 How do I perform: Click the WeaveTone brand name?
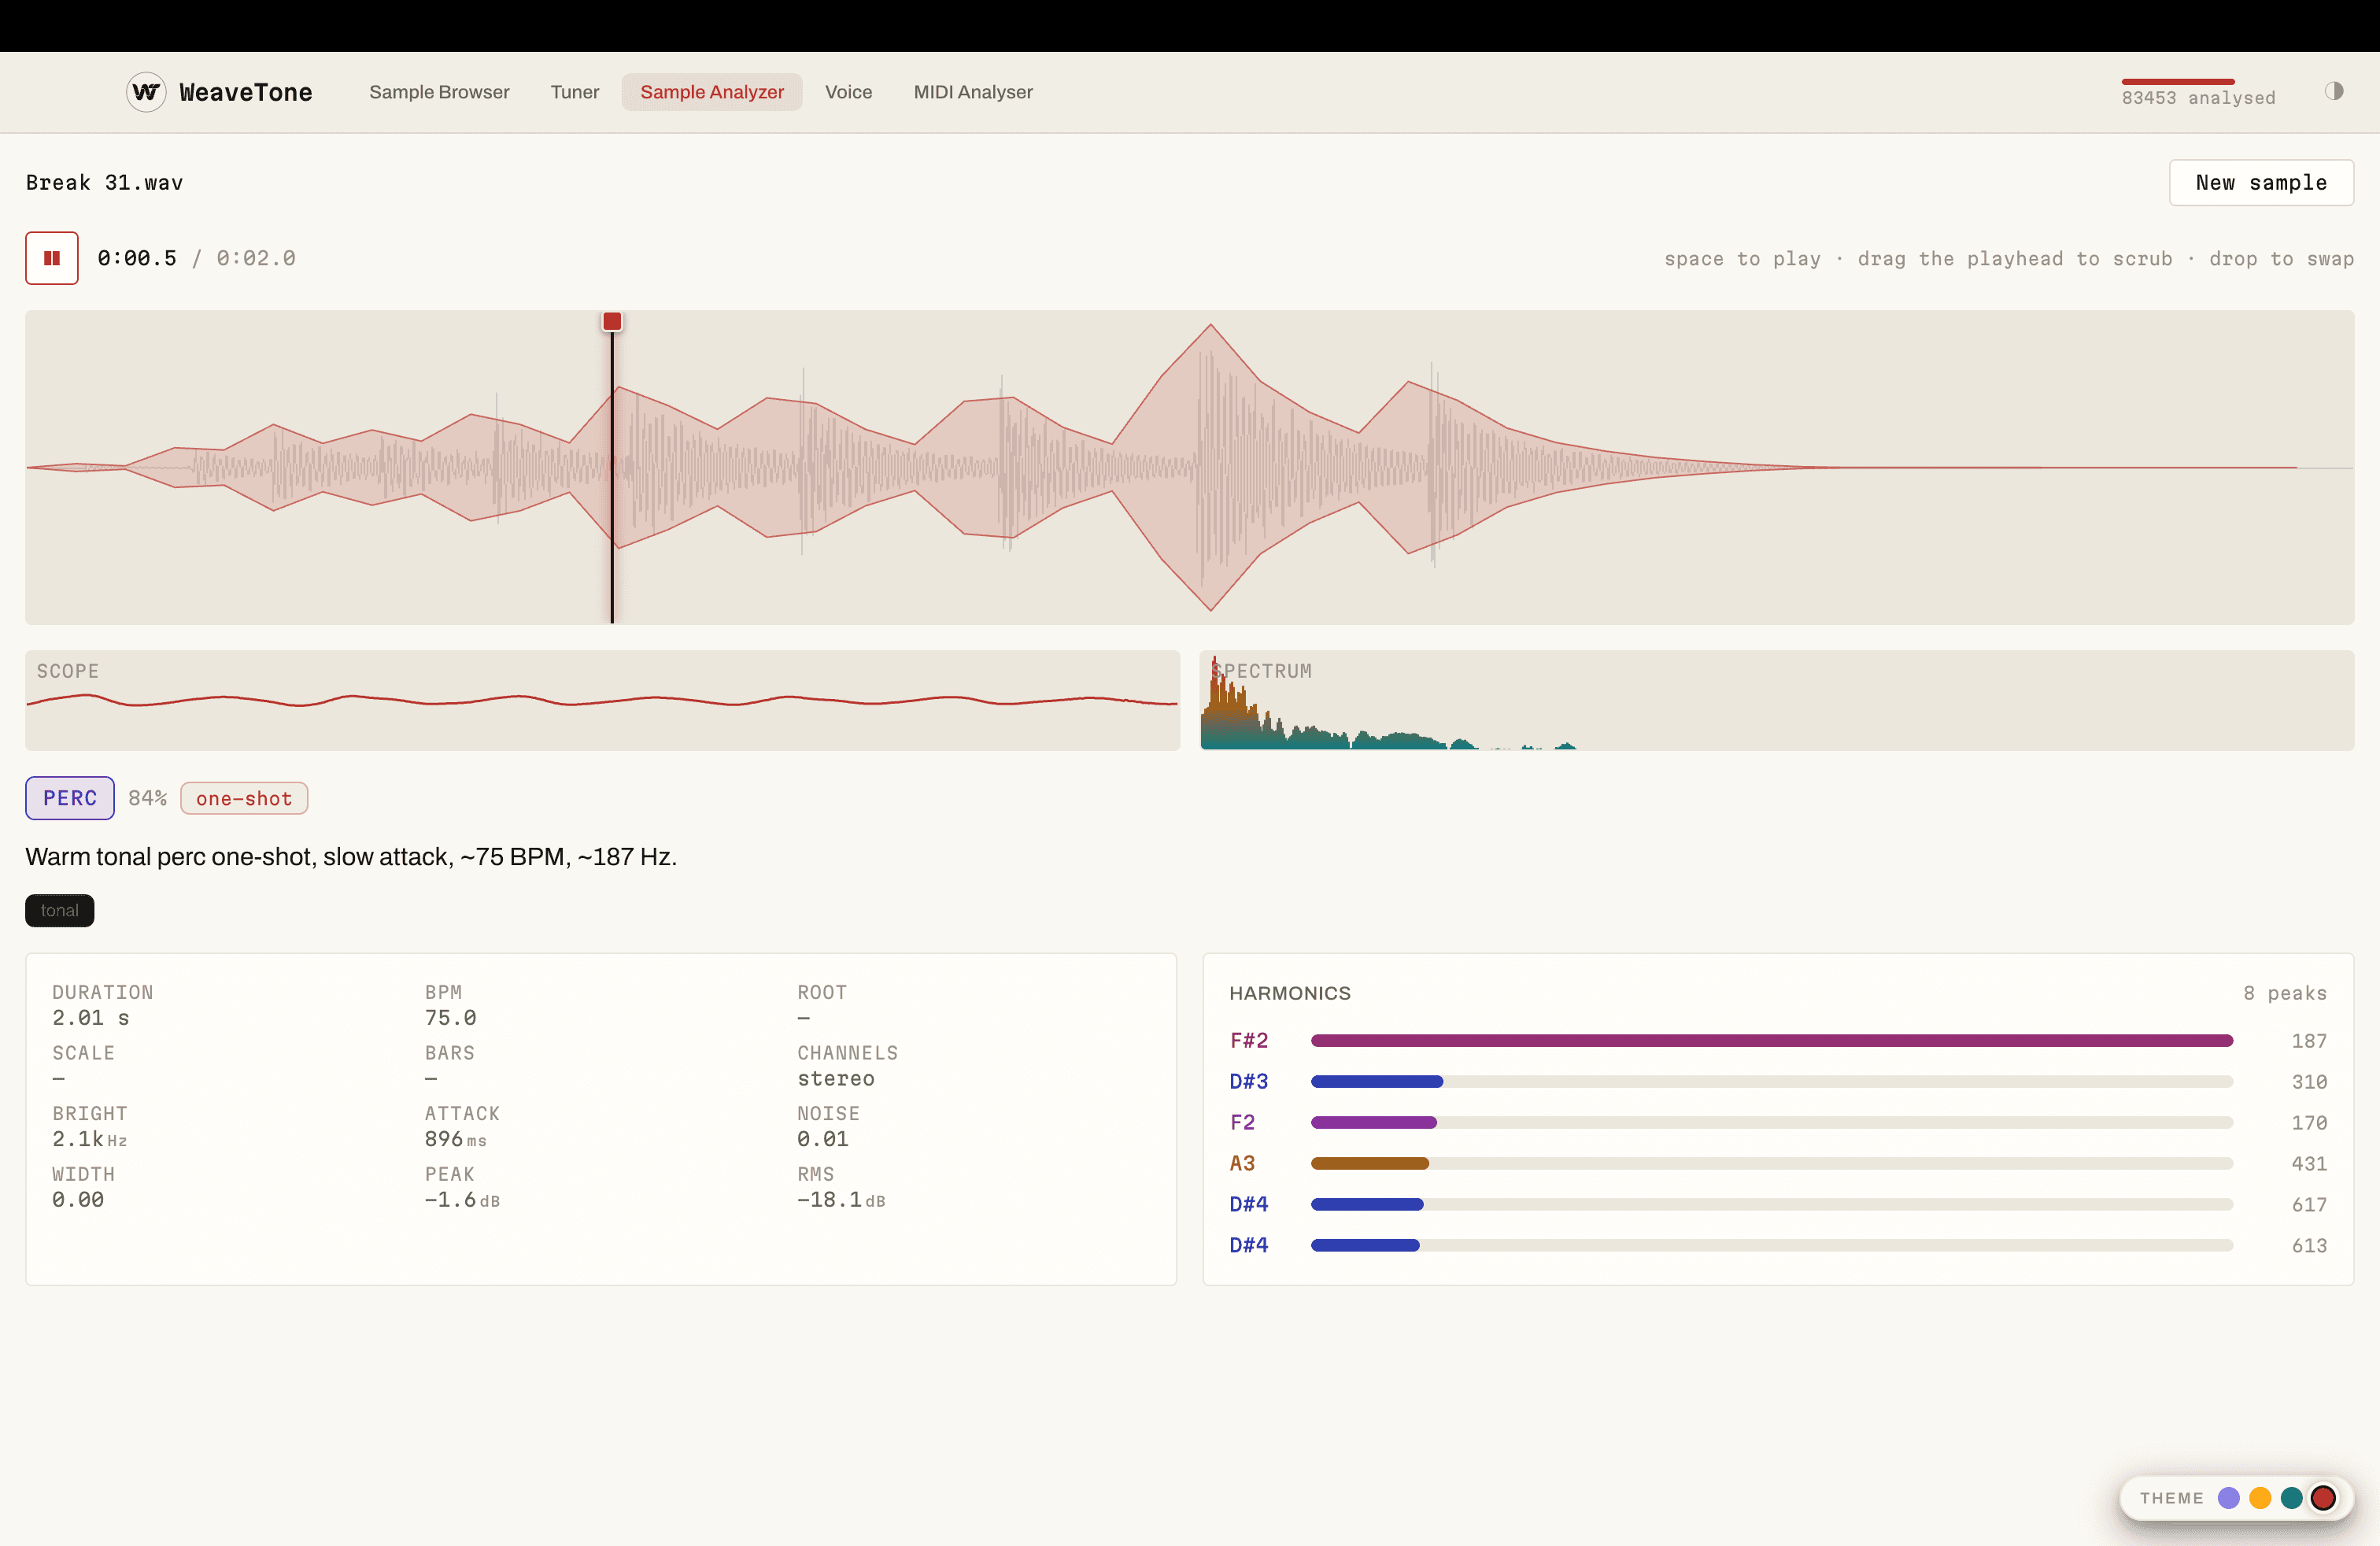click(246, 92)
